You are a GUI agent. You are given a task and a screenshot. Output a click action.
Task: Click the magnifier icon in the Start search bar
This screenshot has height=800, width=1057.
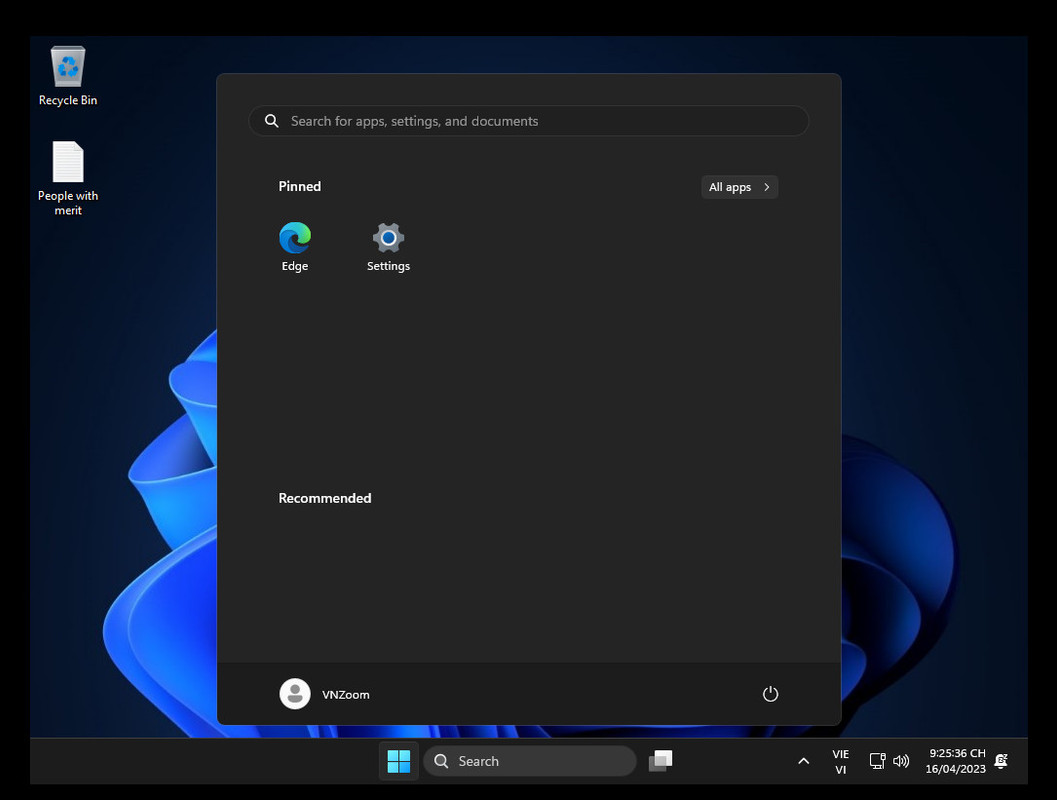[x=272, y=121]
